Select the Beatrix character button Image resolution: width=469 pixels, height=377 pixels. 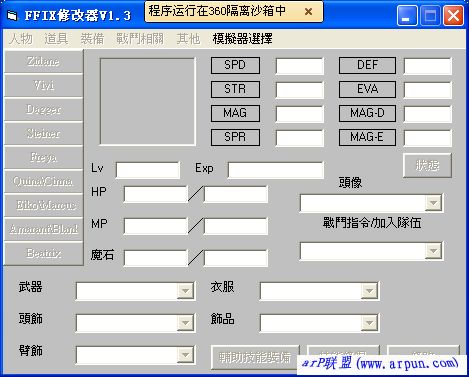[43, 253]
